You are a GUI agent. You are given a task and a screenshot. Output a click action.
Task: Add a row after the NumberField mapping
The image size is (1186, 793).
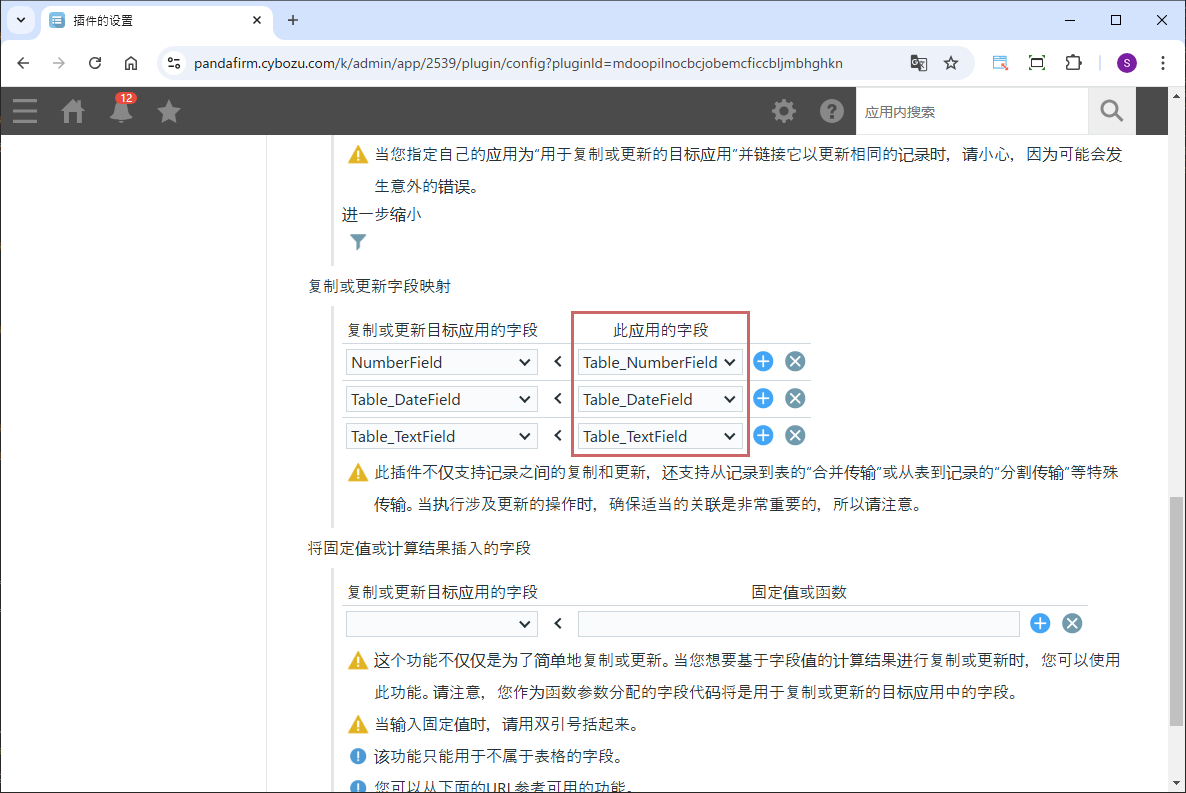click(763, 362)
